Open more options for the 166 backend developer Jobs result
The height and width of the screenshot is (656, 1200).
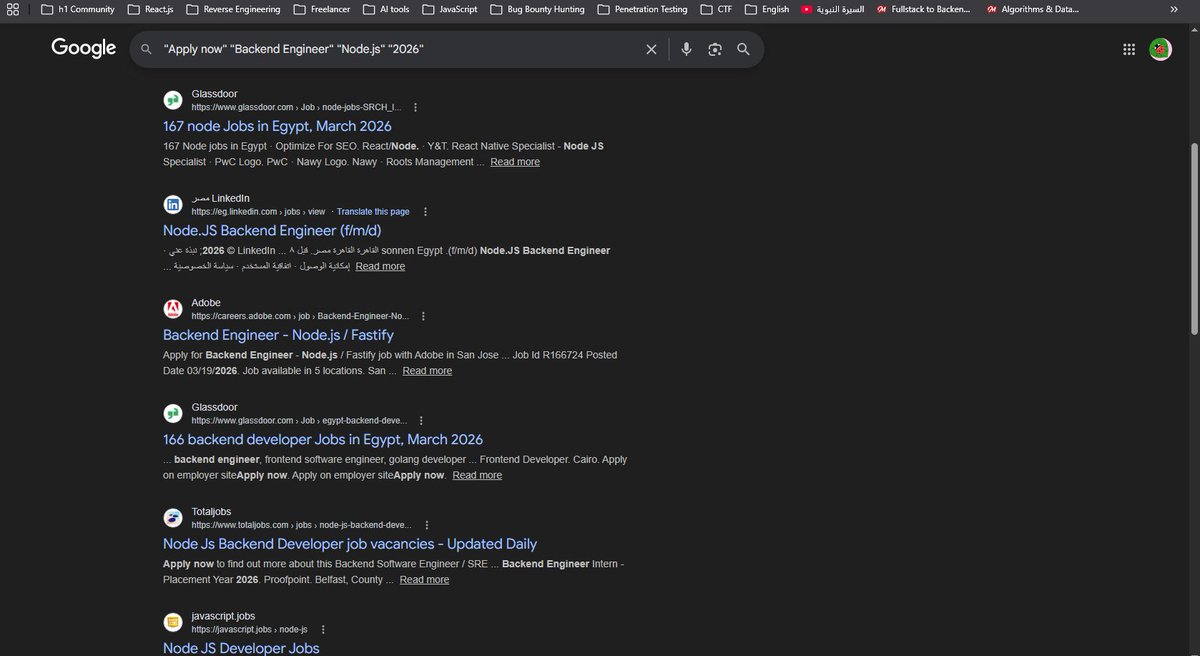click(419, 421)
